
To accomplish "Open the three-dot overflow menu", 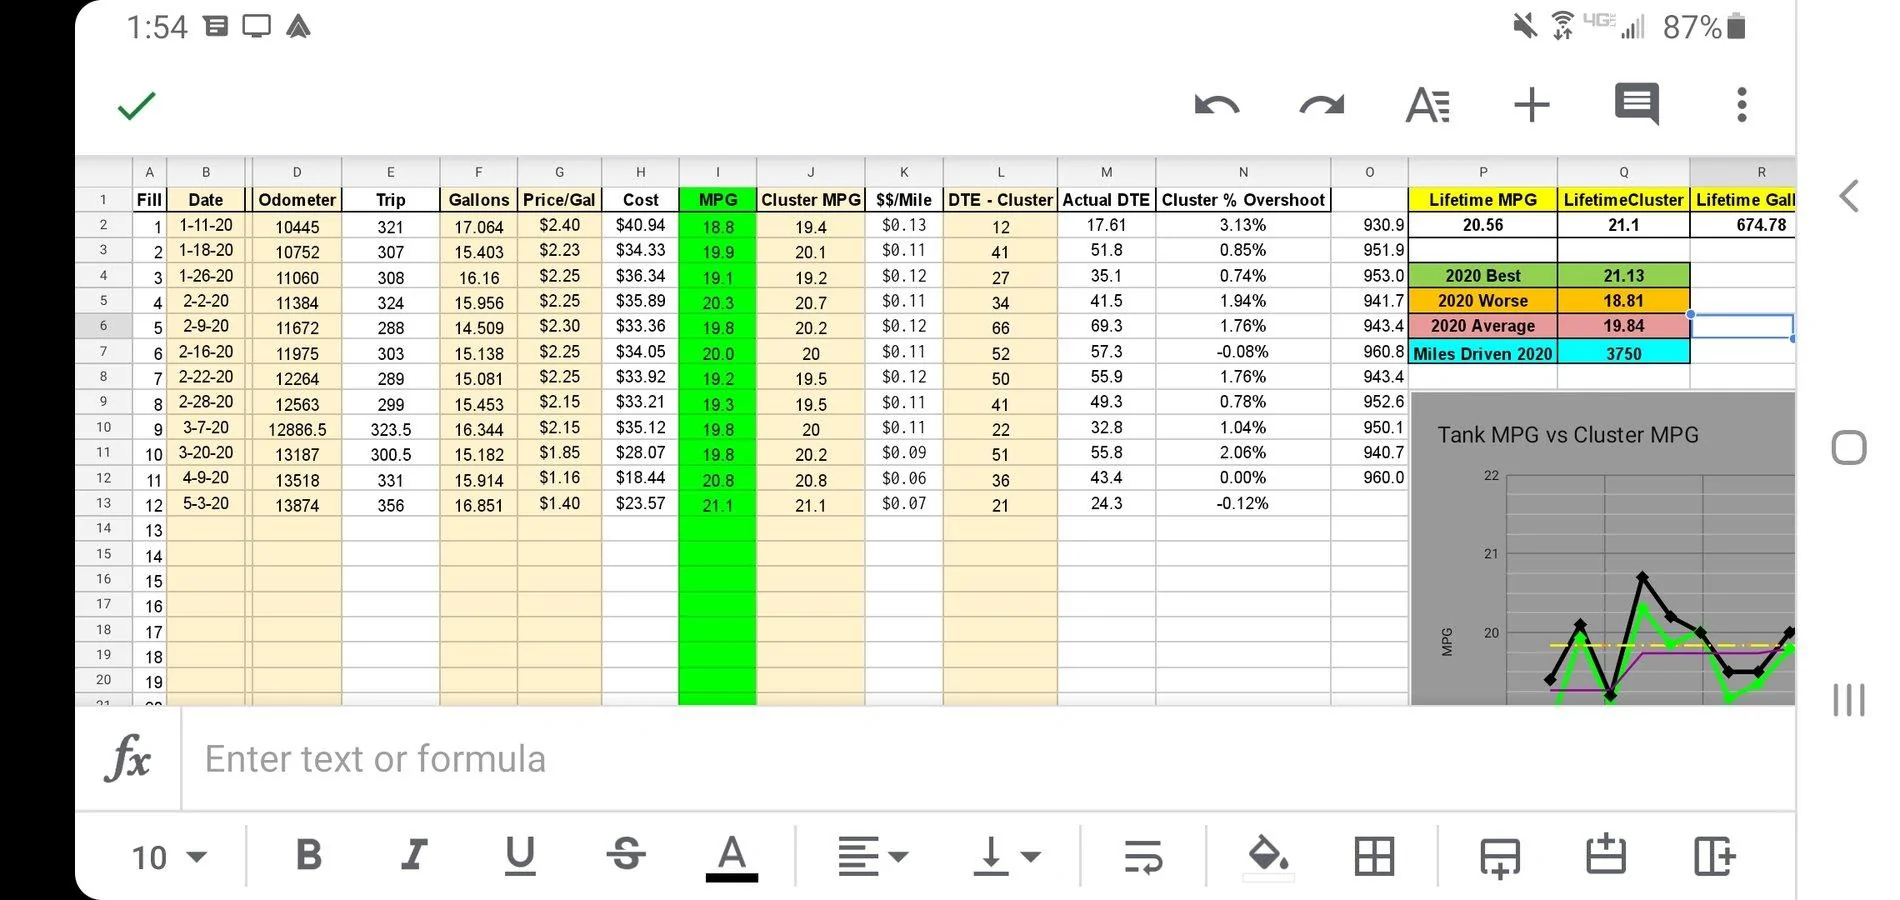I will point(1742,105).
